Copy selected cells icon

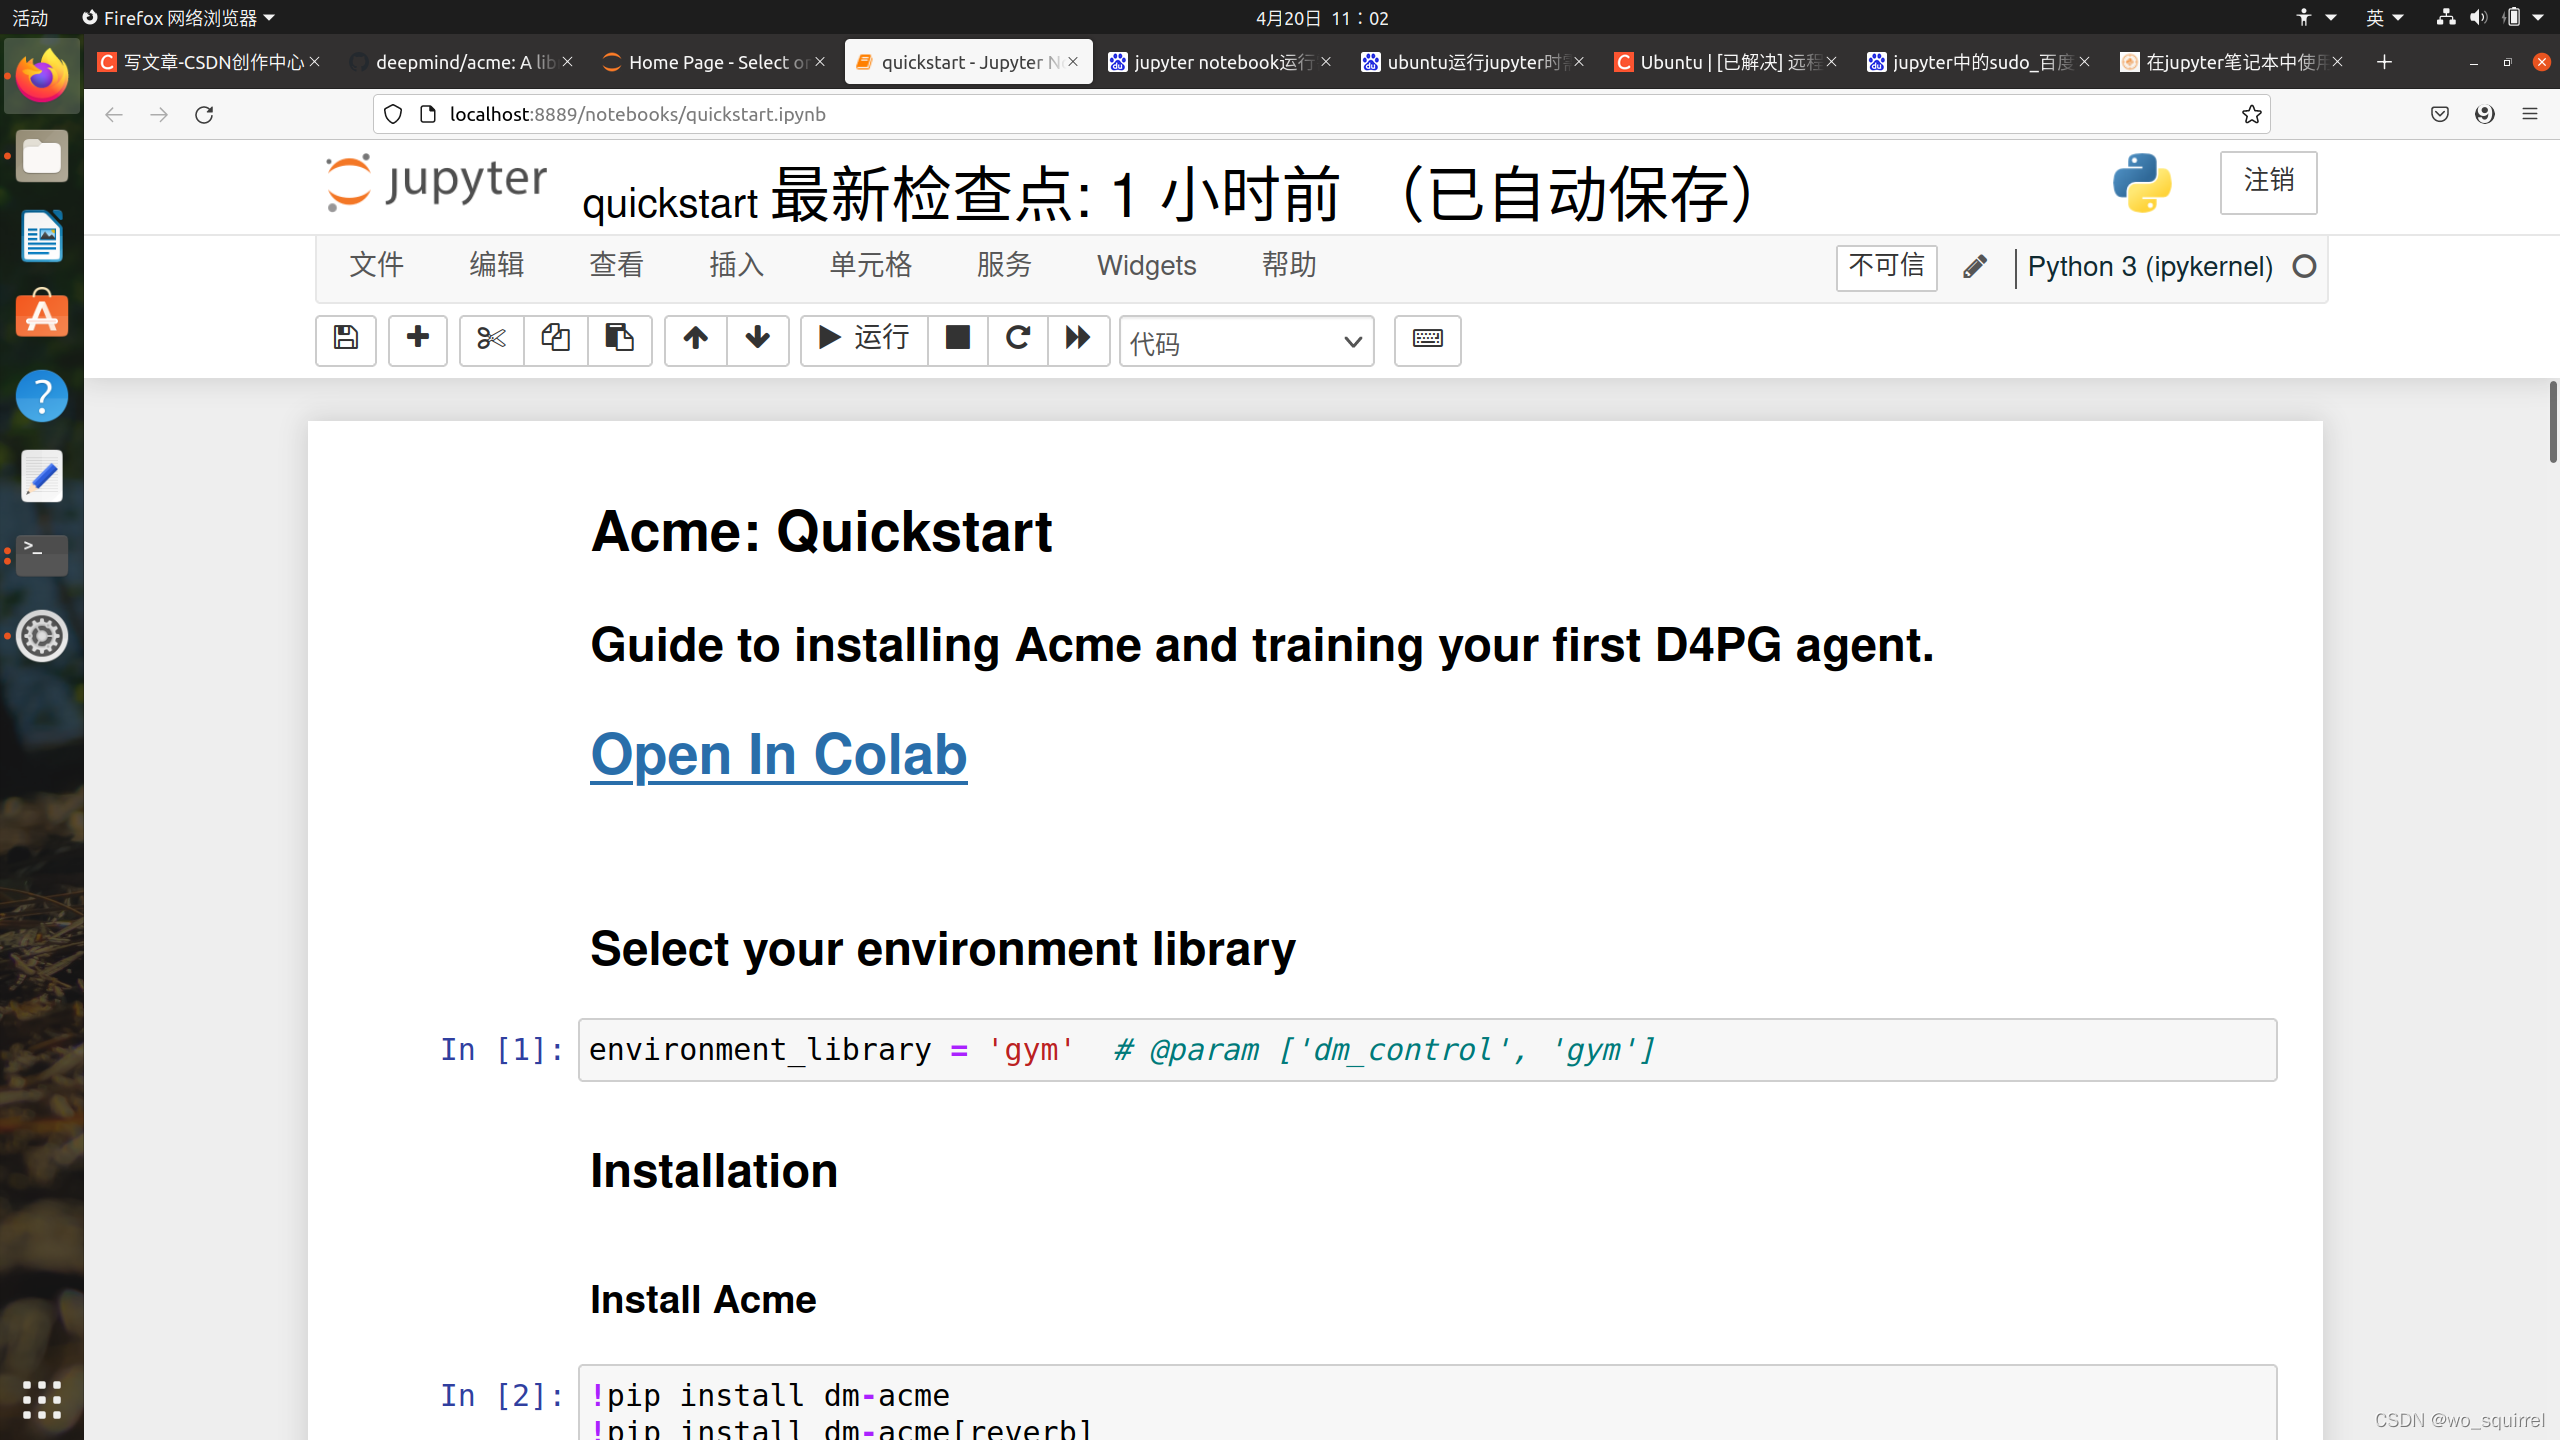coord(556,340)
